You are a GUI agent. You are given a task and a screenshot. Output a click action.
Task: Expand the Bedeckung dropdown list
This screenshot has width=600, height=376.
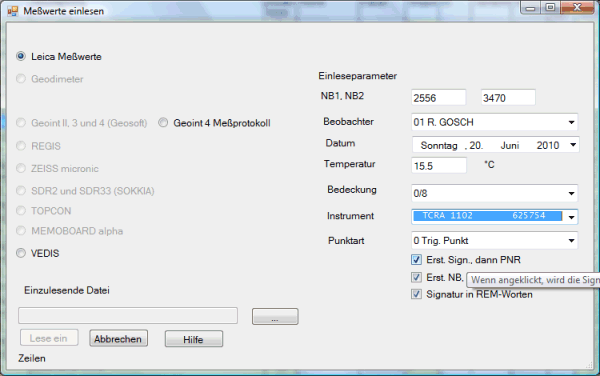(571, 193)
